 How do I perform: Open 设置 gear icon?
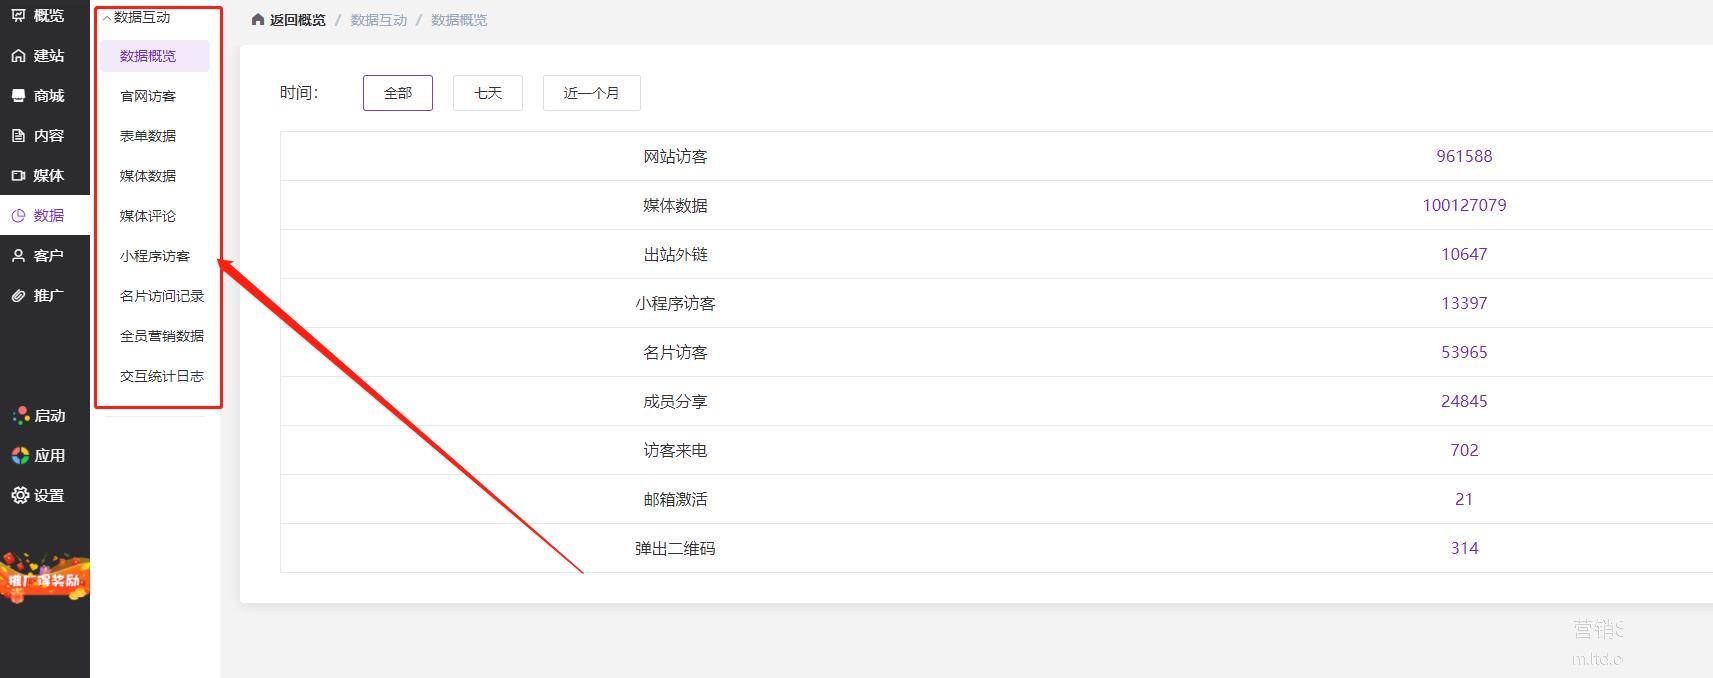(x=20, y=496)
